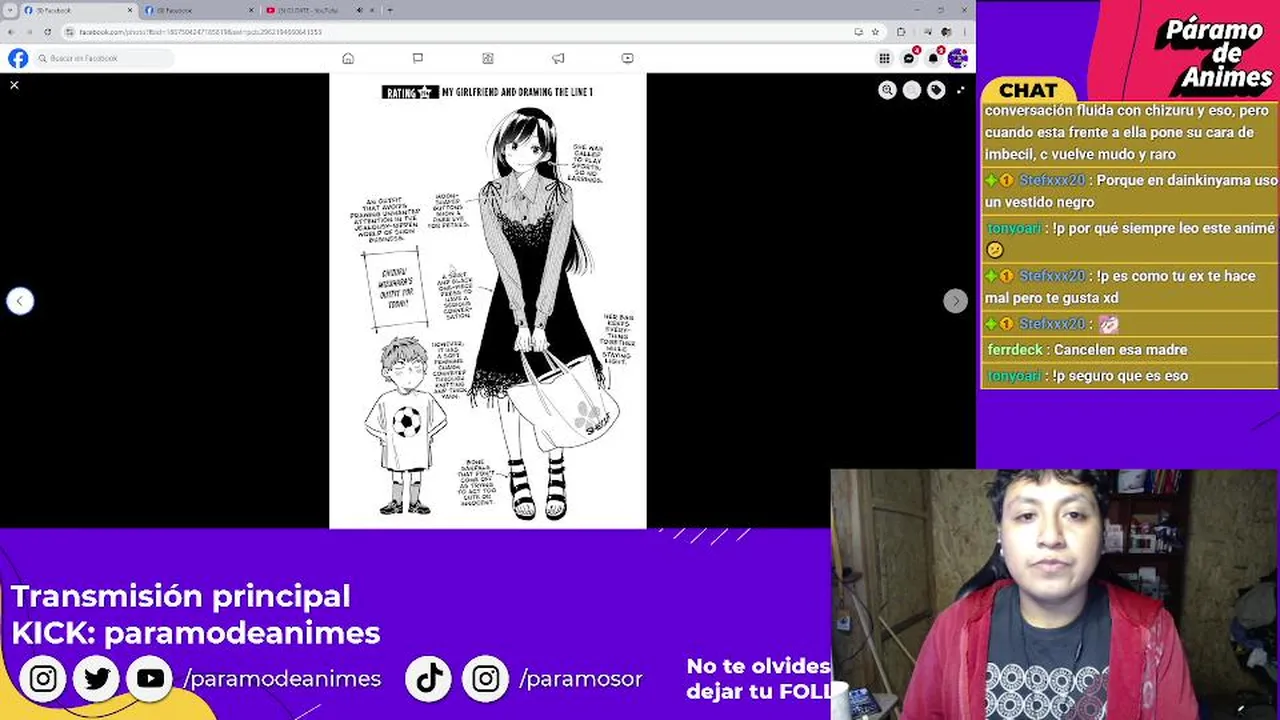Go to the next photo

coord(955,300)
